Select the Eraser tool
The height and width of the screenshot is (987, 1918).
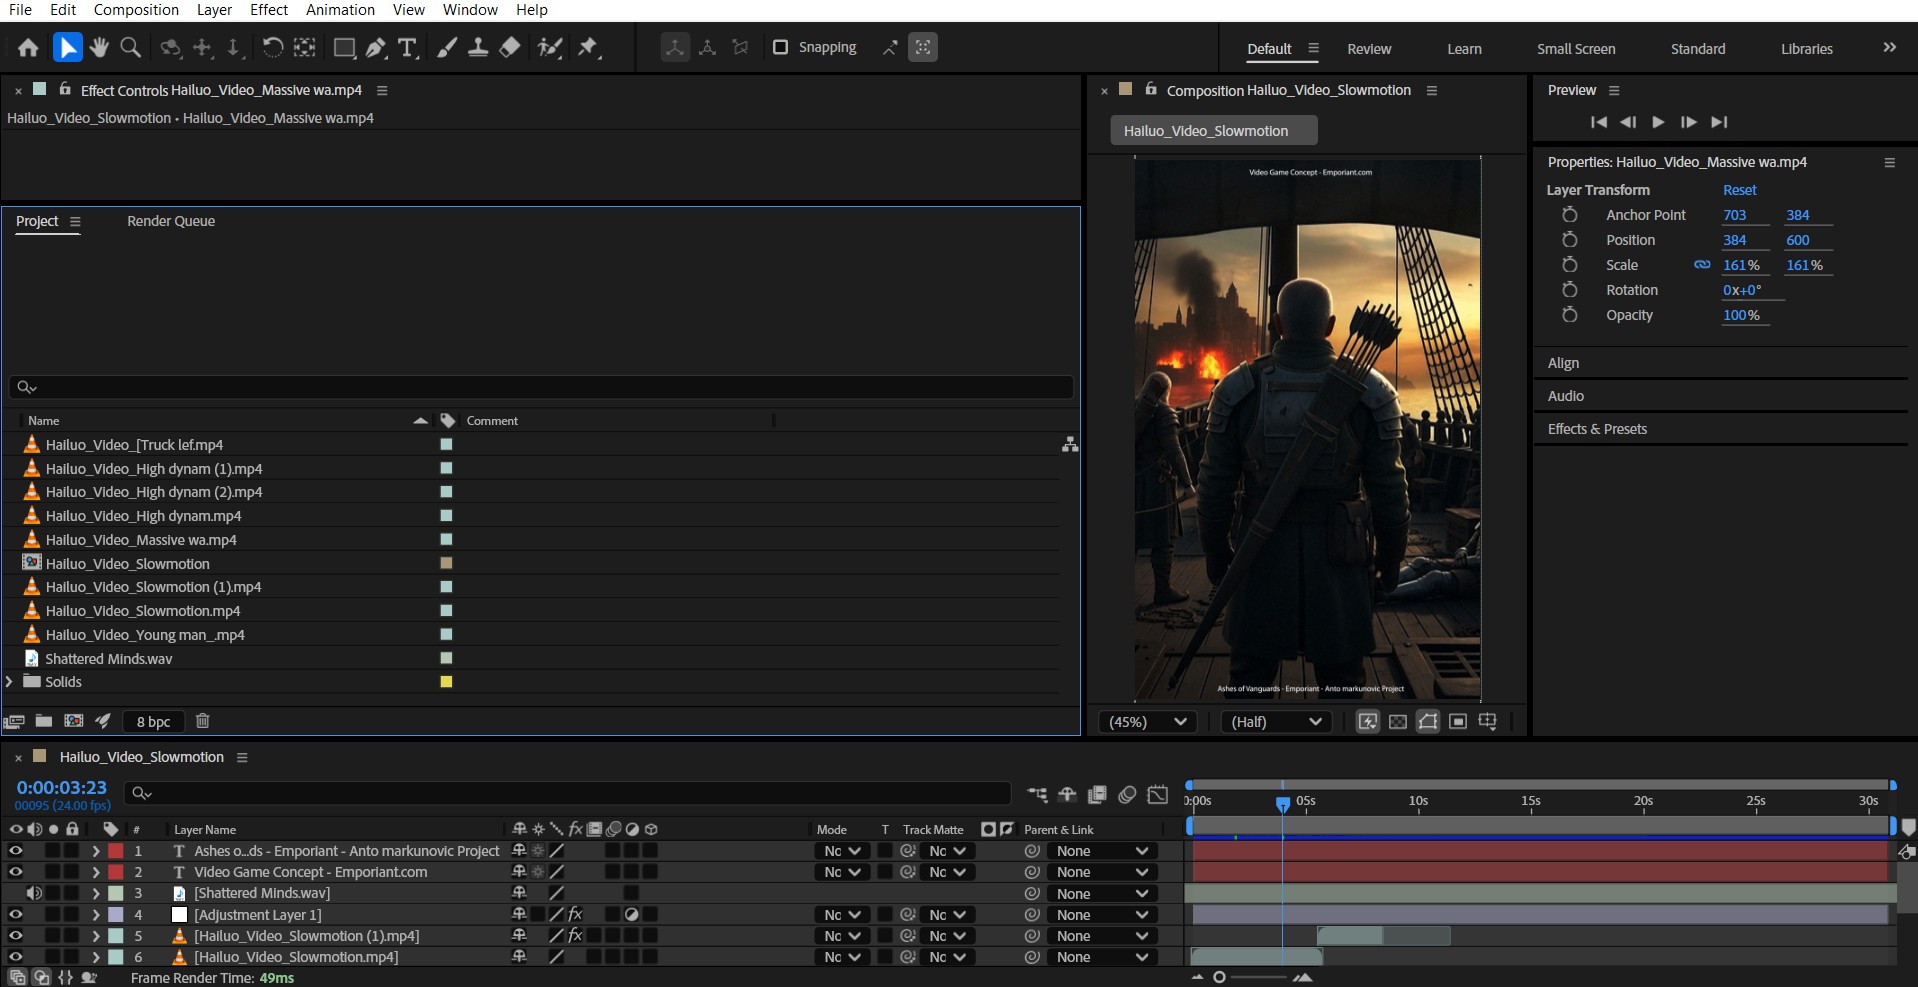point(510,47)
